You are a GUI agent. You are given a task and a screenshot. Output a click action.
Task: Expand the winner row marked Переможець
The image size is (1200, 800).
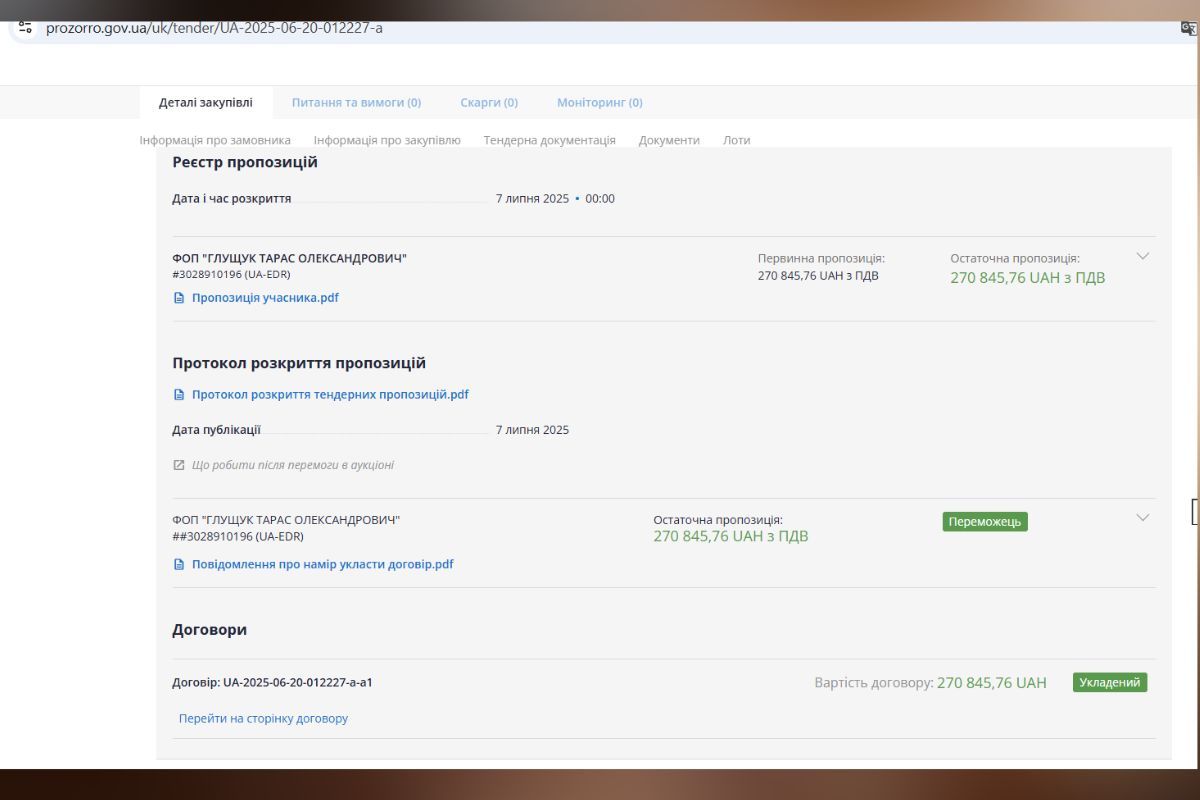(x=1143, y=518)
